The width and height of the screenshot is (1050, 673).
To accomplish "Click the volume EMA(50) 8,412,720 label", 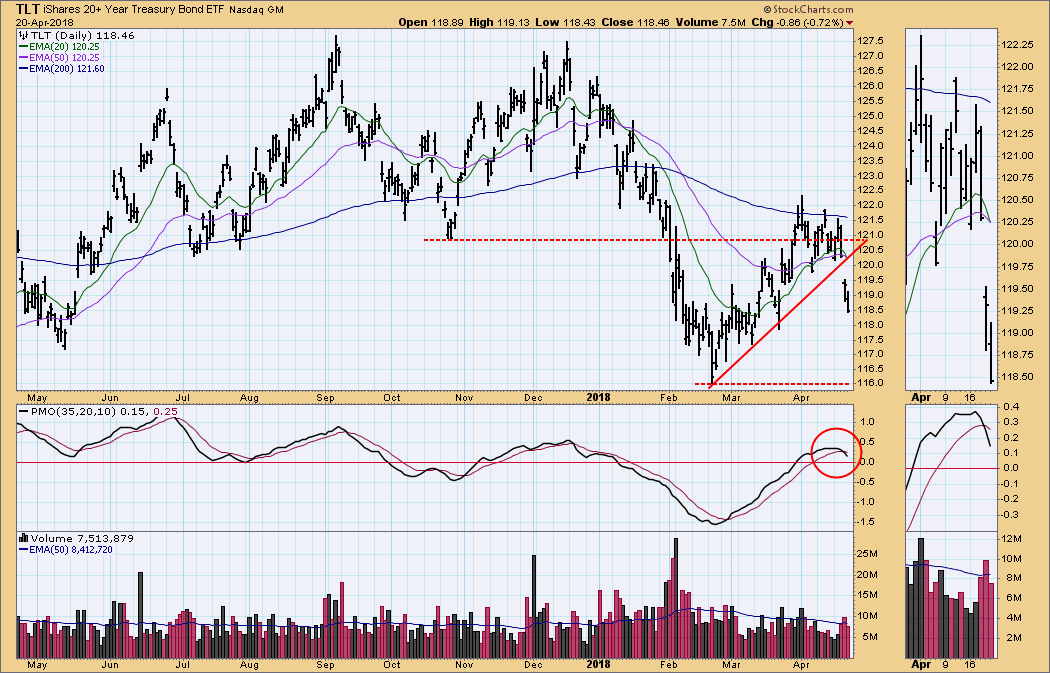I will click(66, 550).
